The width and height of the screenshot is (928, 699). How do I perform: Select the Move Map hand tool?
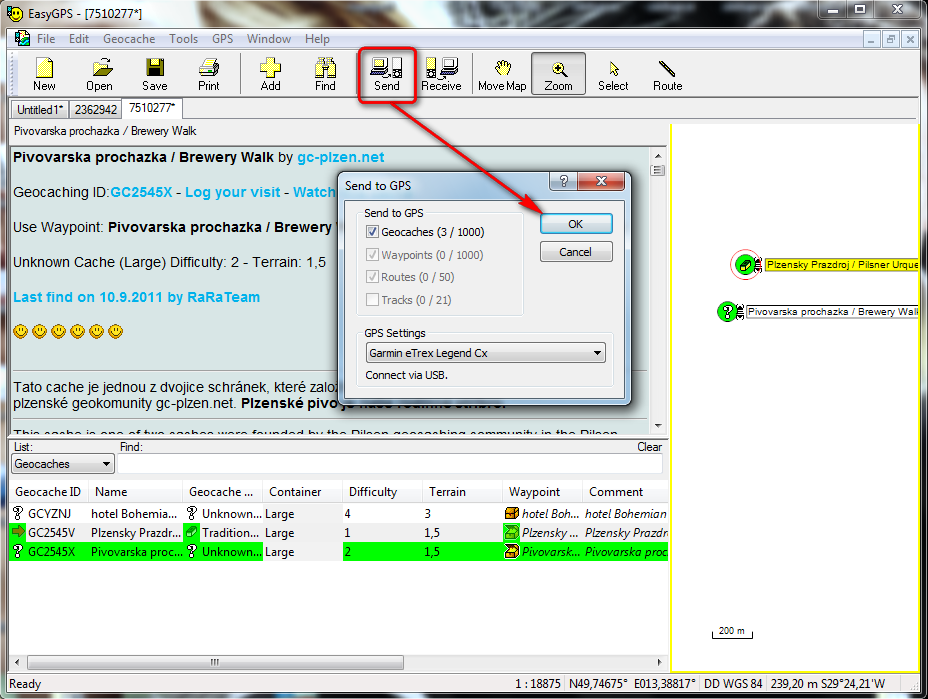click(502, 74)
